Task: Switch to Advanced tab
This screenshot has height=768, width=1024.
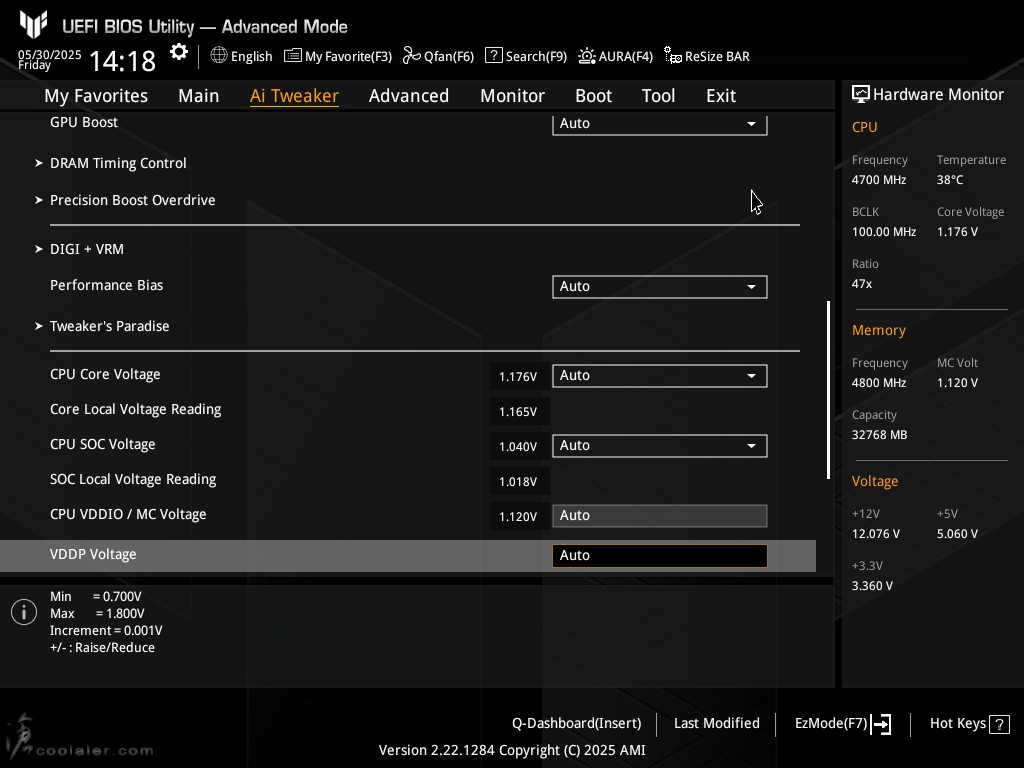Action: [x=409, y=96]
